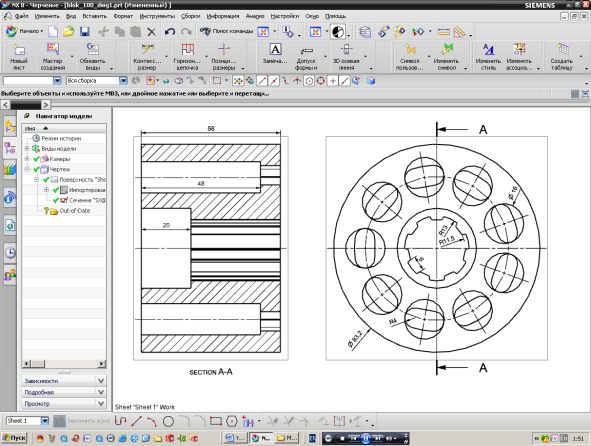This screenshot has width=591, height=446.
Task: Select the 3D осевая линия tool
Action: pos(346,57)
